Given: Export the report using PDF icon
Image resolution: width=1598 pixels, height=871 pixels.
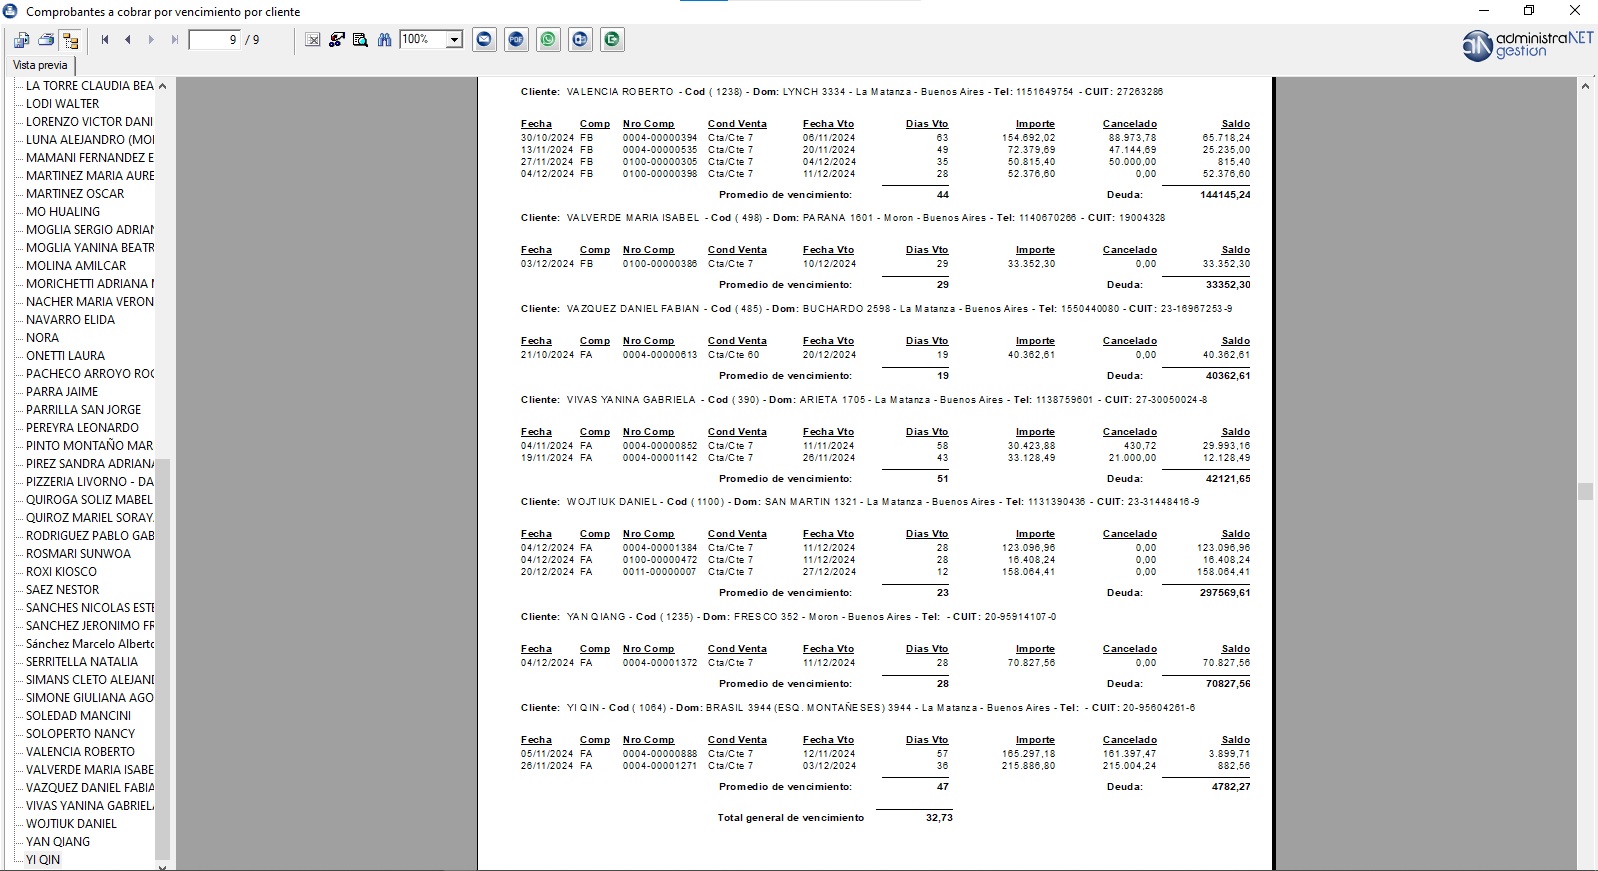Looking at the screenshot, I should click(x=516, y=40).
